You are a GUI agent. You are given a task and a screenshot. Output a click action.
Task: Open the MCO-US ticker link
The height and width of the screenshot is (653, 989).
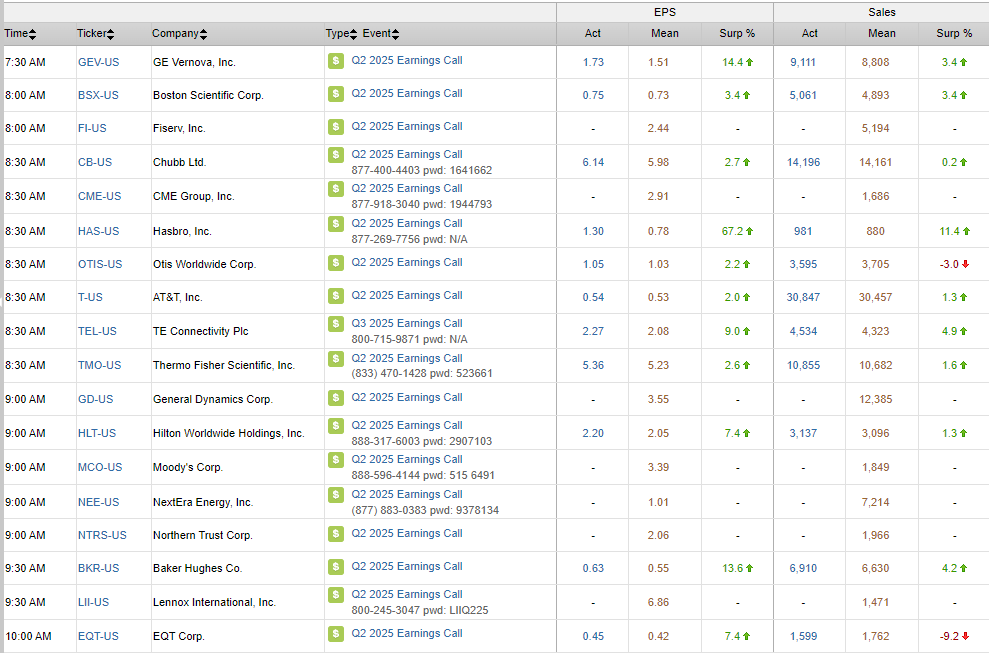tap(100, 468)
